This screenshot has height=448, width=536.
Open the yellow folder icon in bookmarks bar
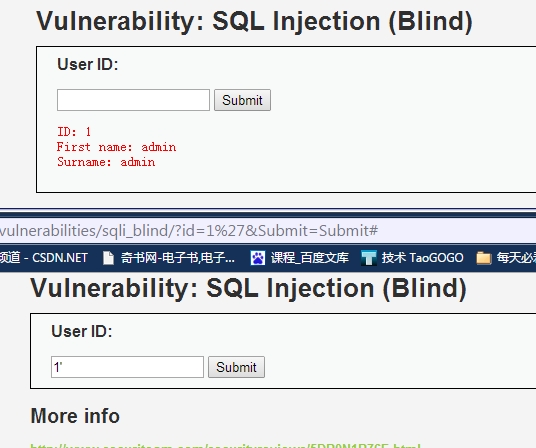(x=483, y=258)
